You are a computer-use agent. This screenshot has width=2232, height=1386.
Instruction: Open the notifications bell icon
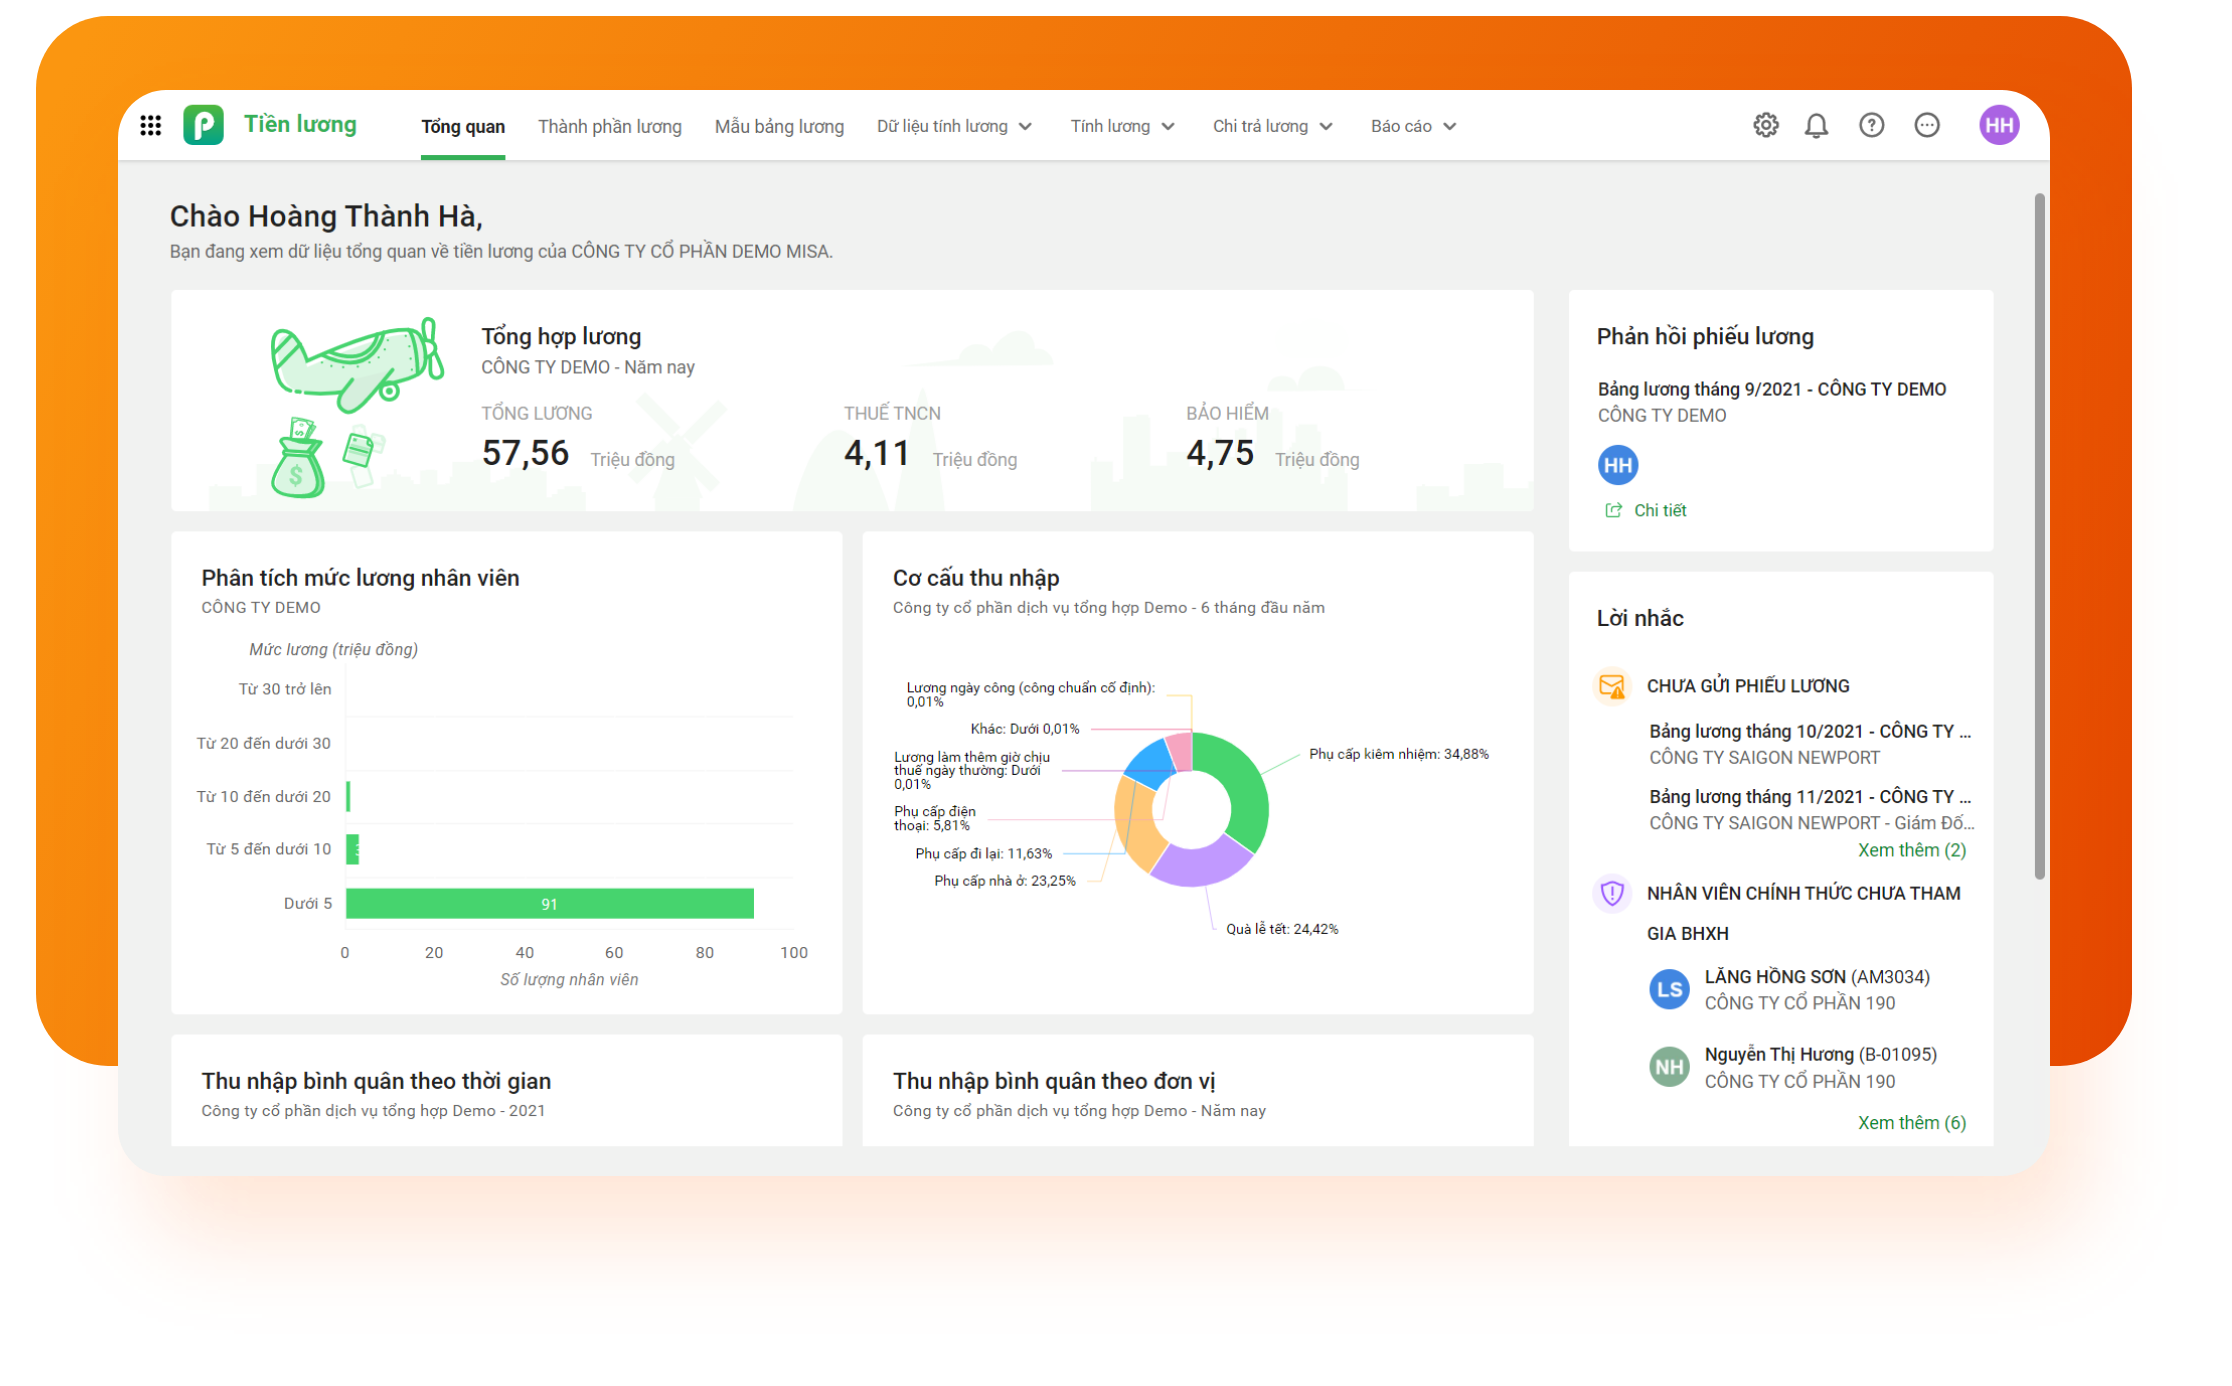1816,125
